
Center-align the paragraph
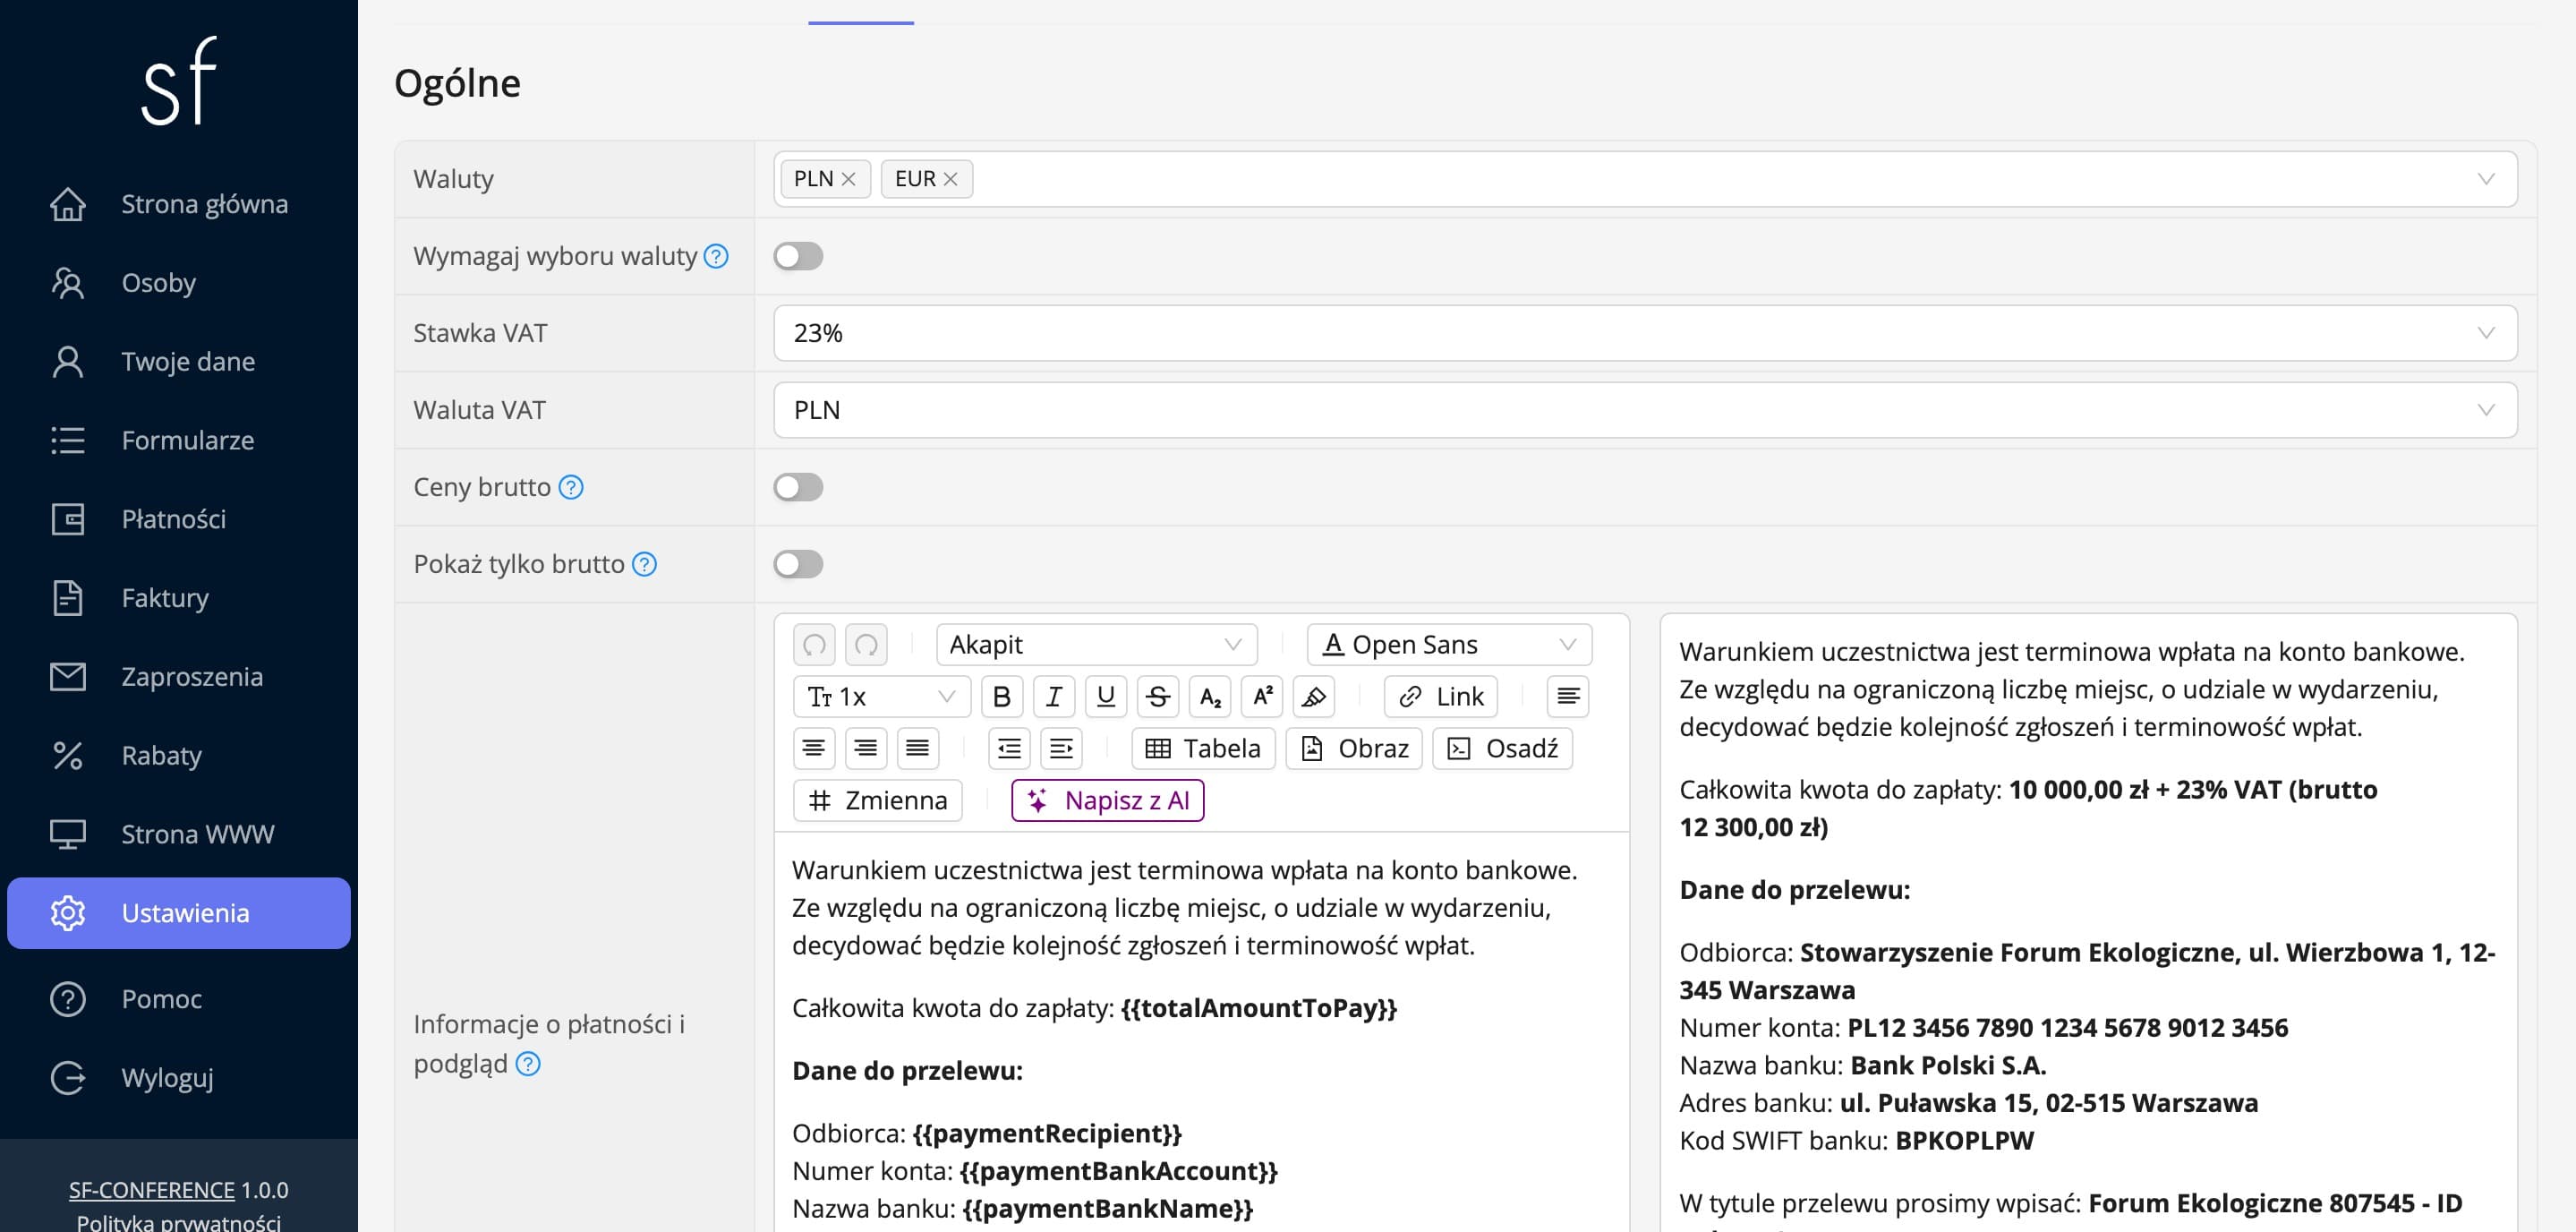[x=814, y=749]
